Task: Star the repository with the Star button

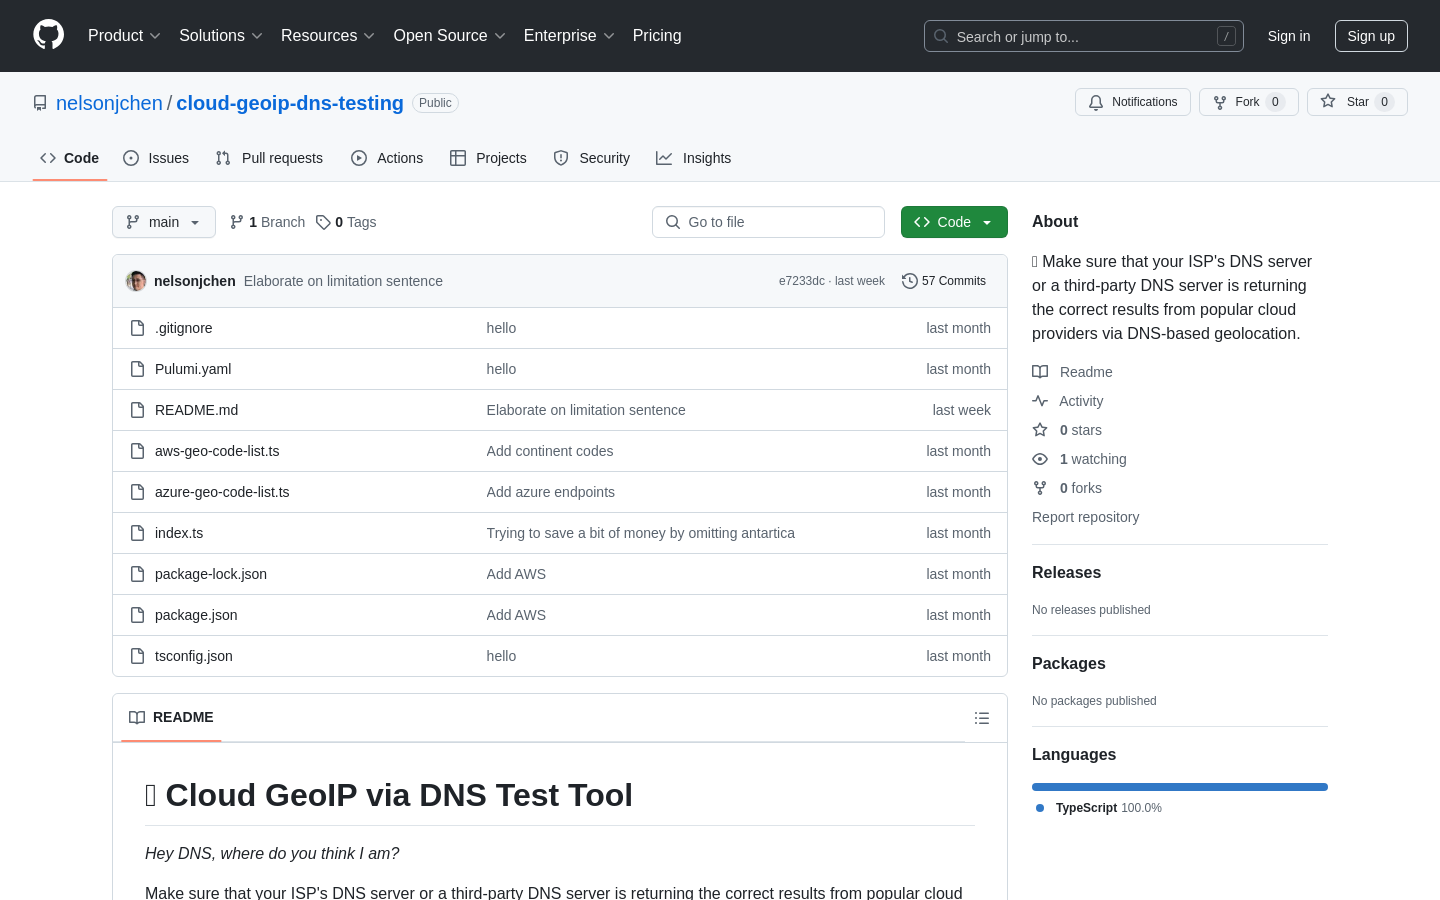Action: 1357,102
